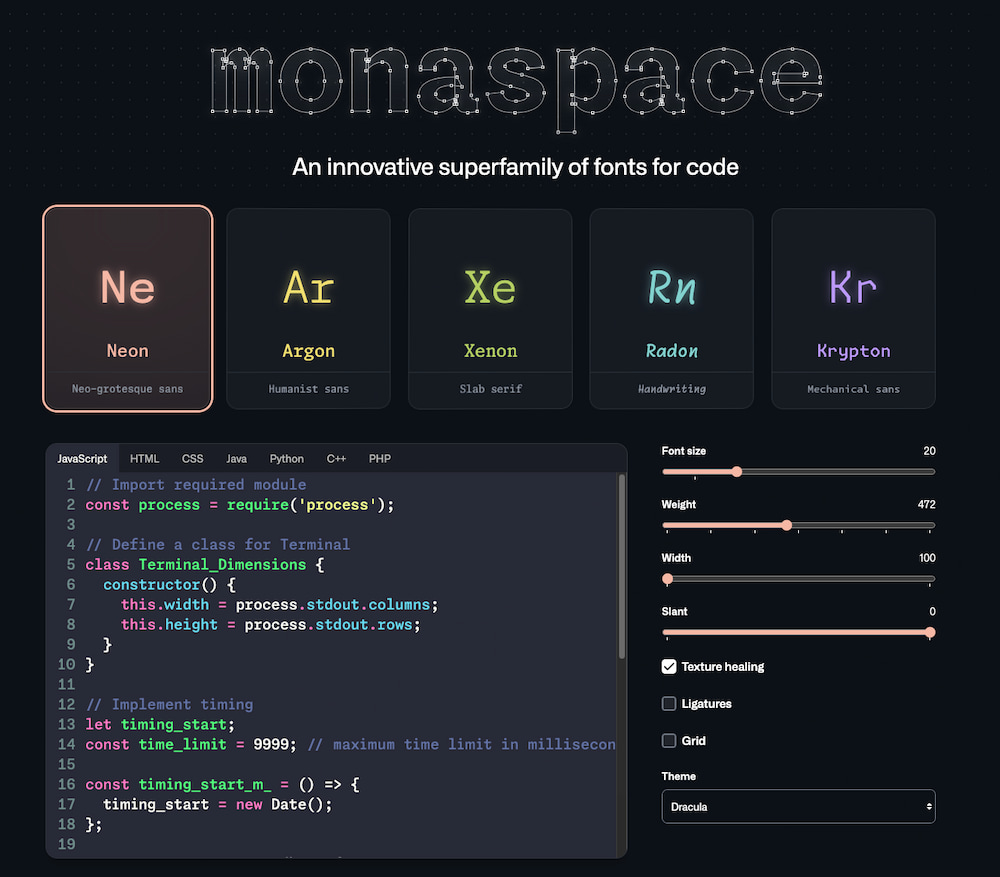
Task: Click the code editor vertical scrollbar
Action: [622, 566]
